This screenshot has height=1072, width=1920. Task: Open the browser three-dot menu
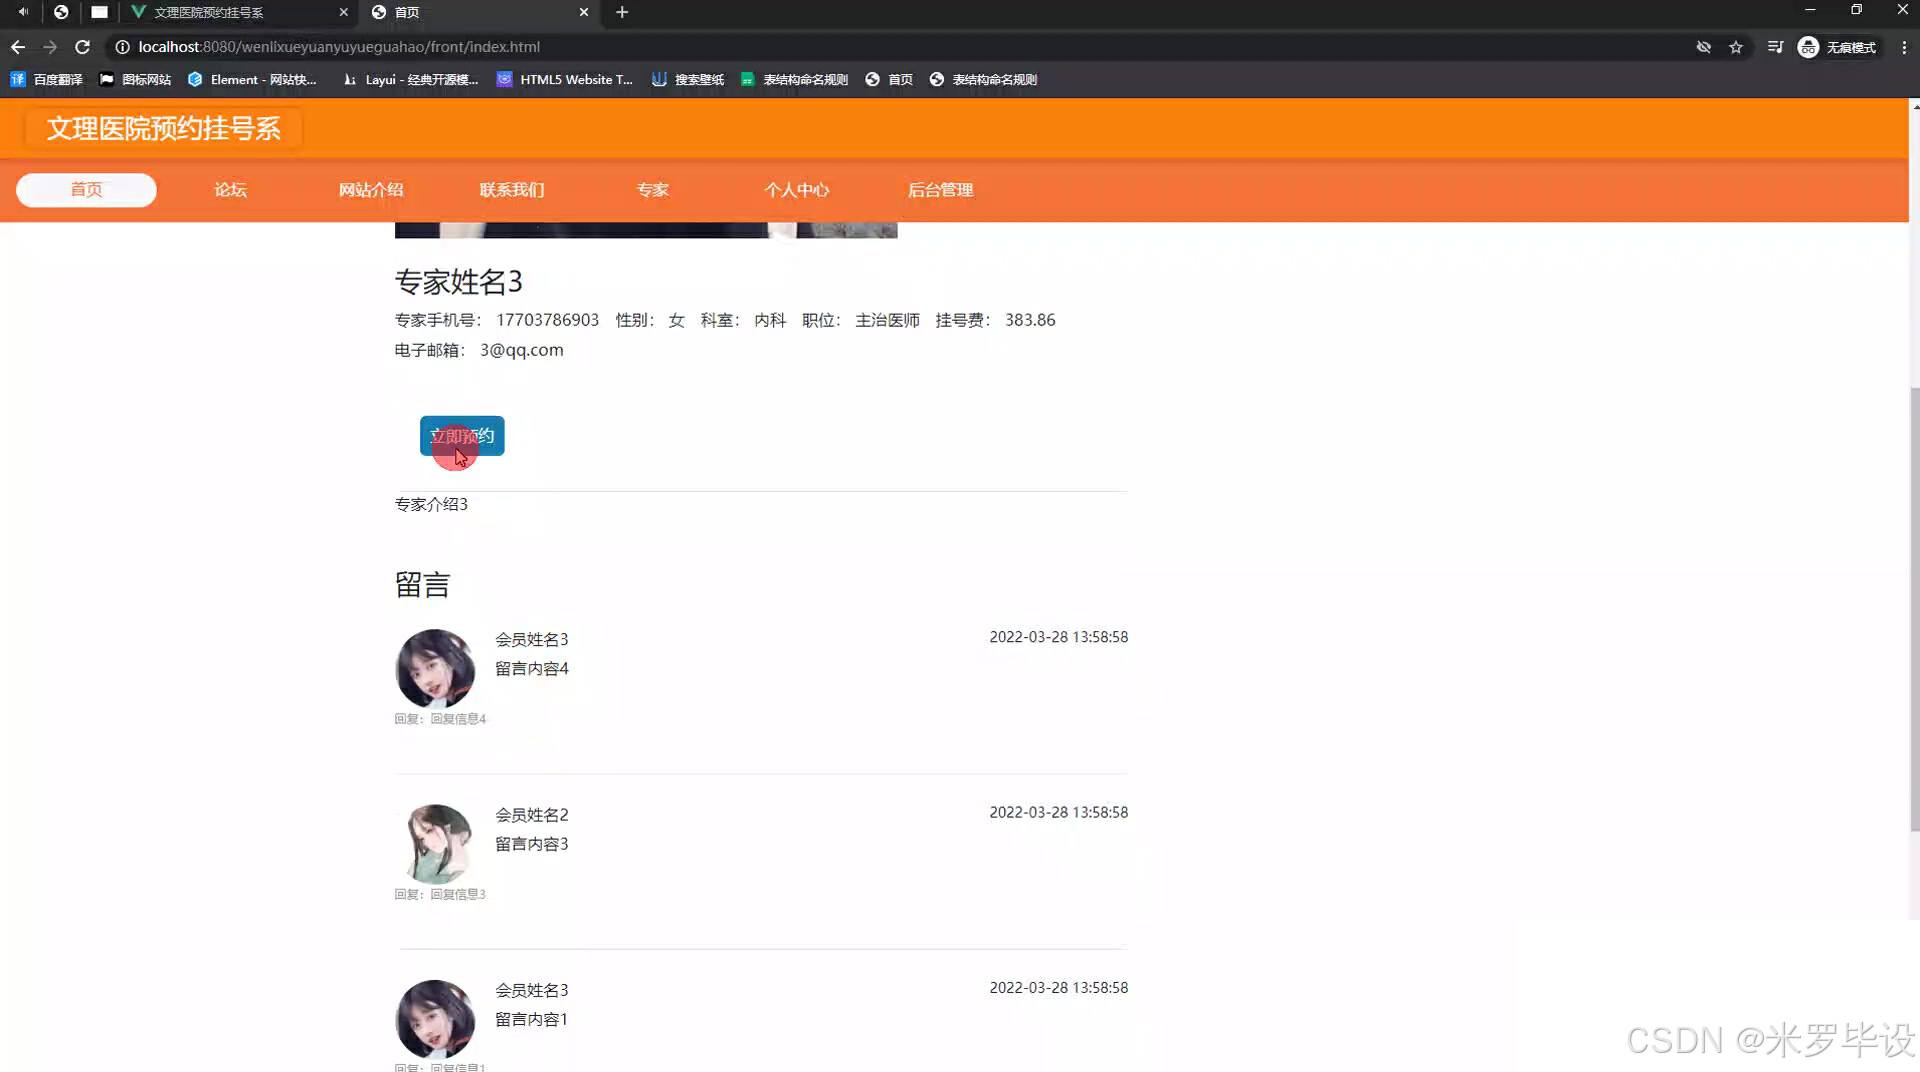coord(1904,47)
